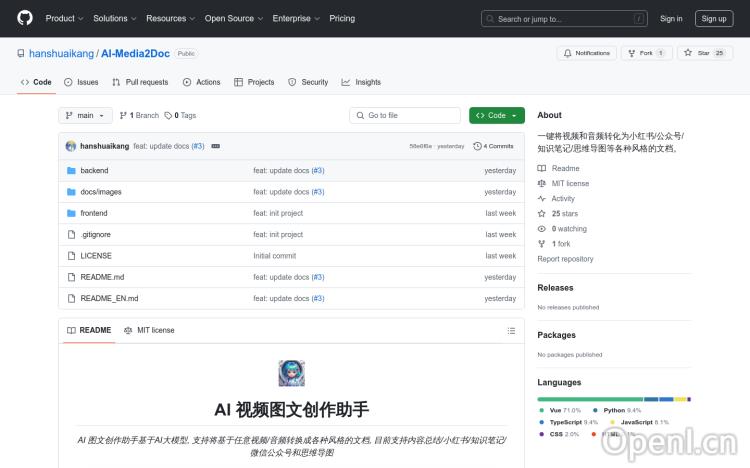This screenshot has height=468, width=750.
Task: Click the frontend folder icon
Action: 71,213
